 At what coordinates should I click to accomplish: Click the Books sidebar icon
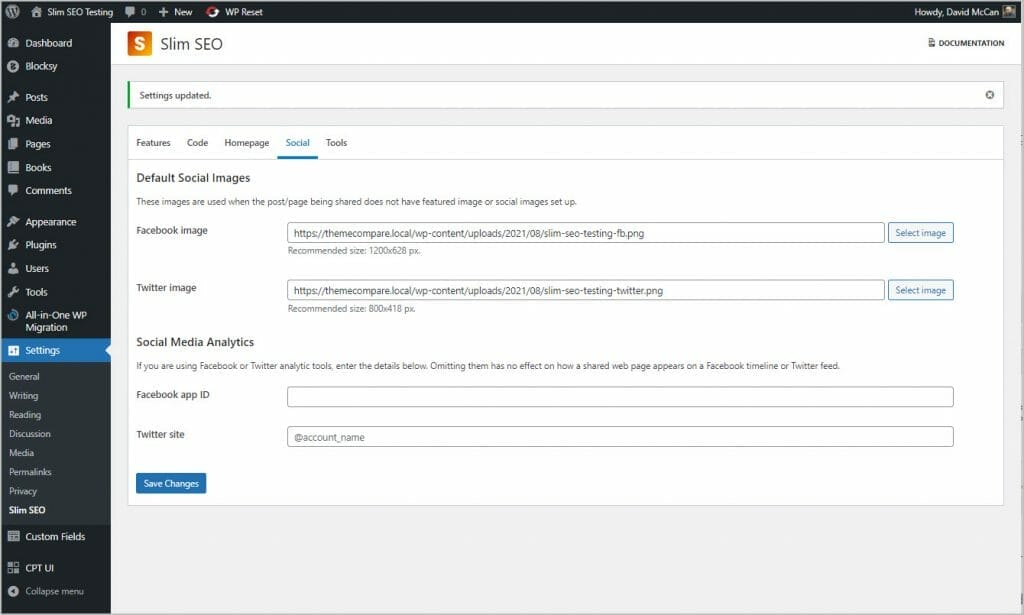coord(13,168)
